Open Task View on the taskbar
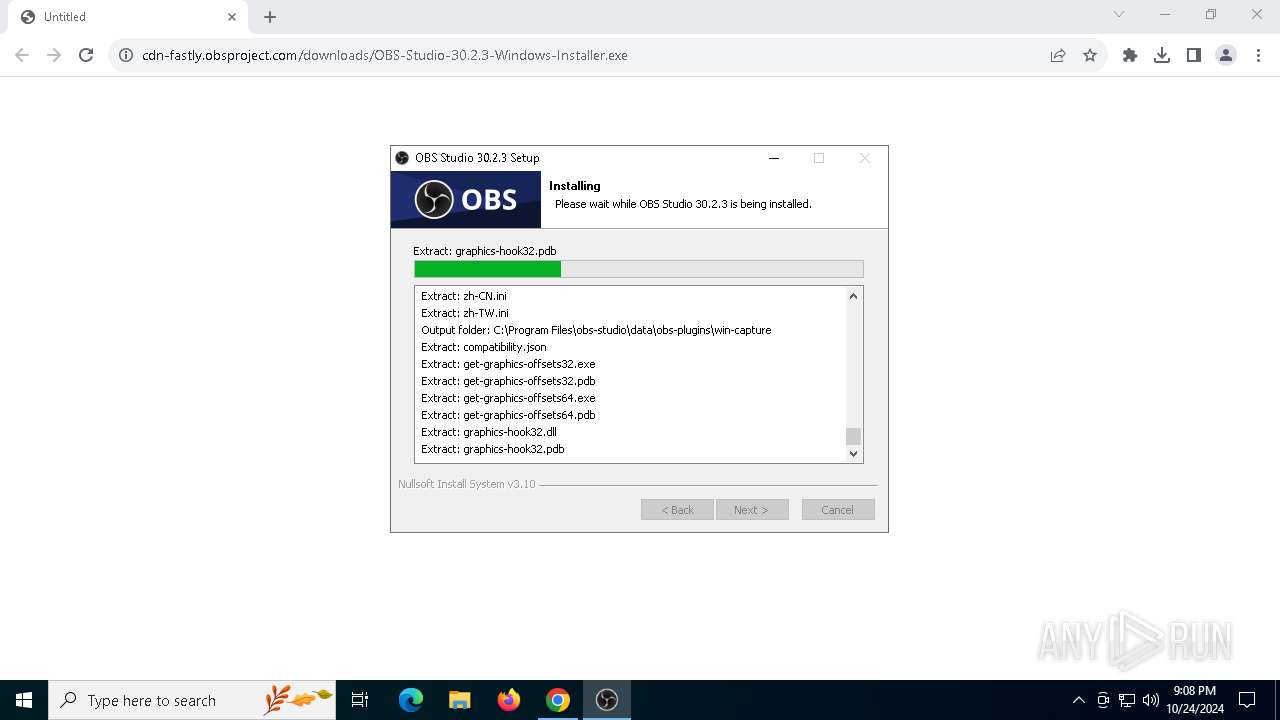The height and width of the screenshot is (720, 1280). pyautogui.click(x=360, y=700)
